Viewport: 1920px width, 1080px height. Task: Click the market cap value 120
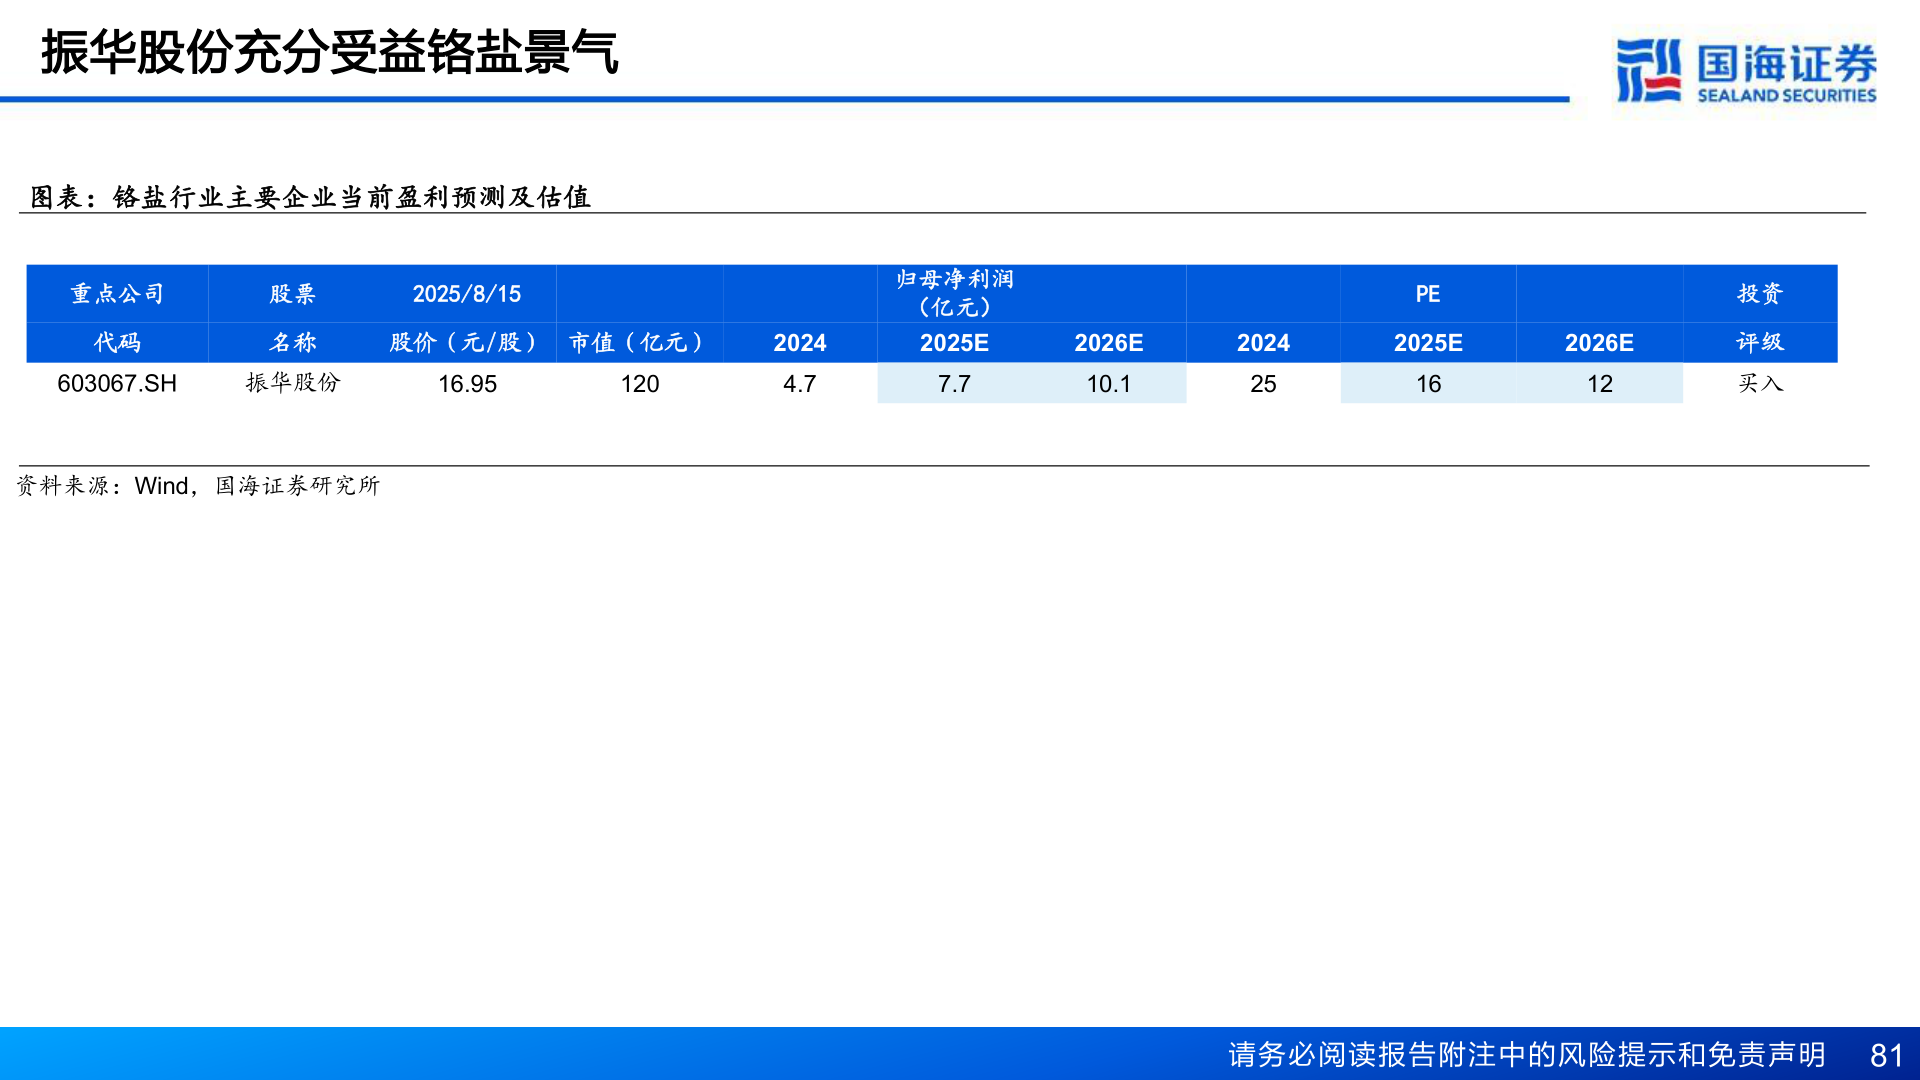pyautogui.click(x=638, y=383)
